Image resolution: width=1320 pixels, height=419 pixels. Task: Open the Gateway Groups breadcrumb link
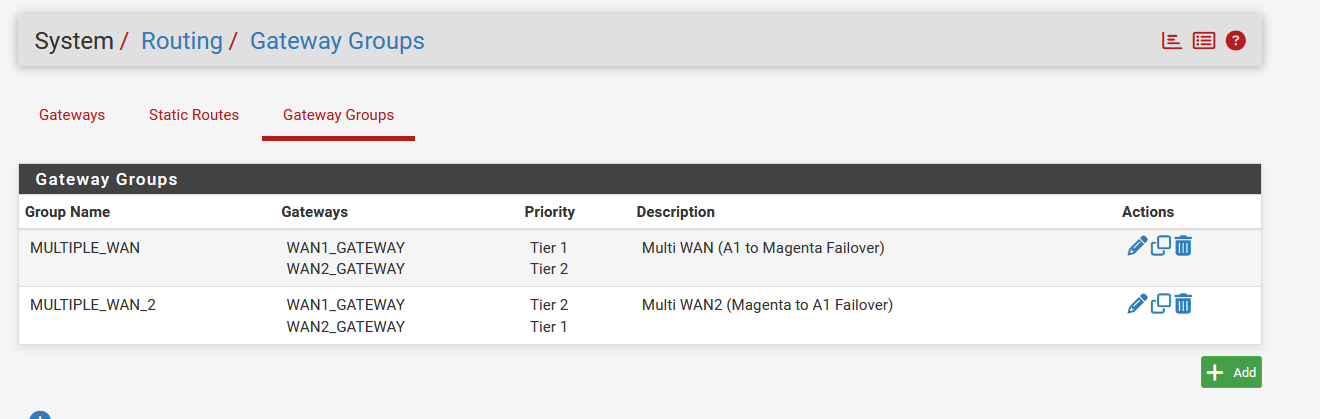337,41
